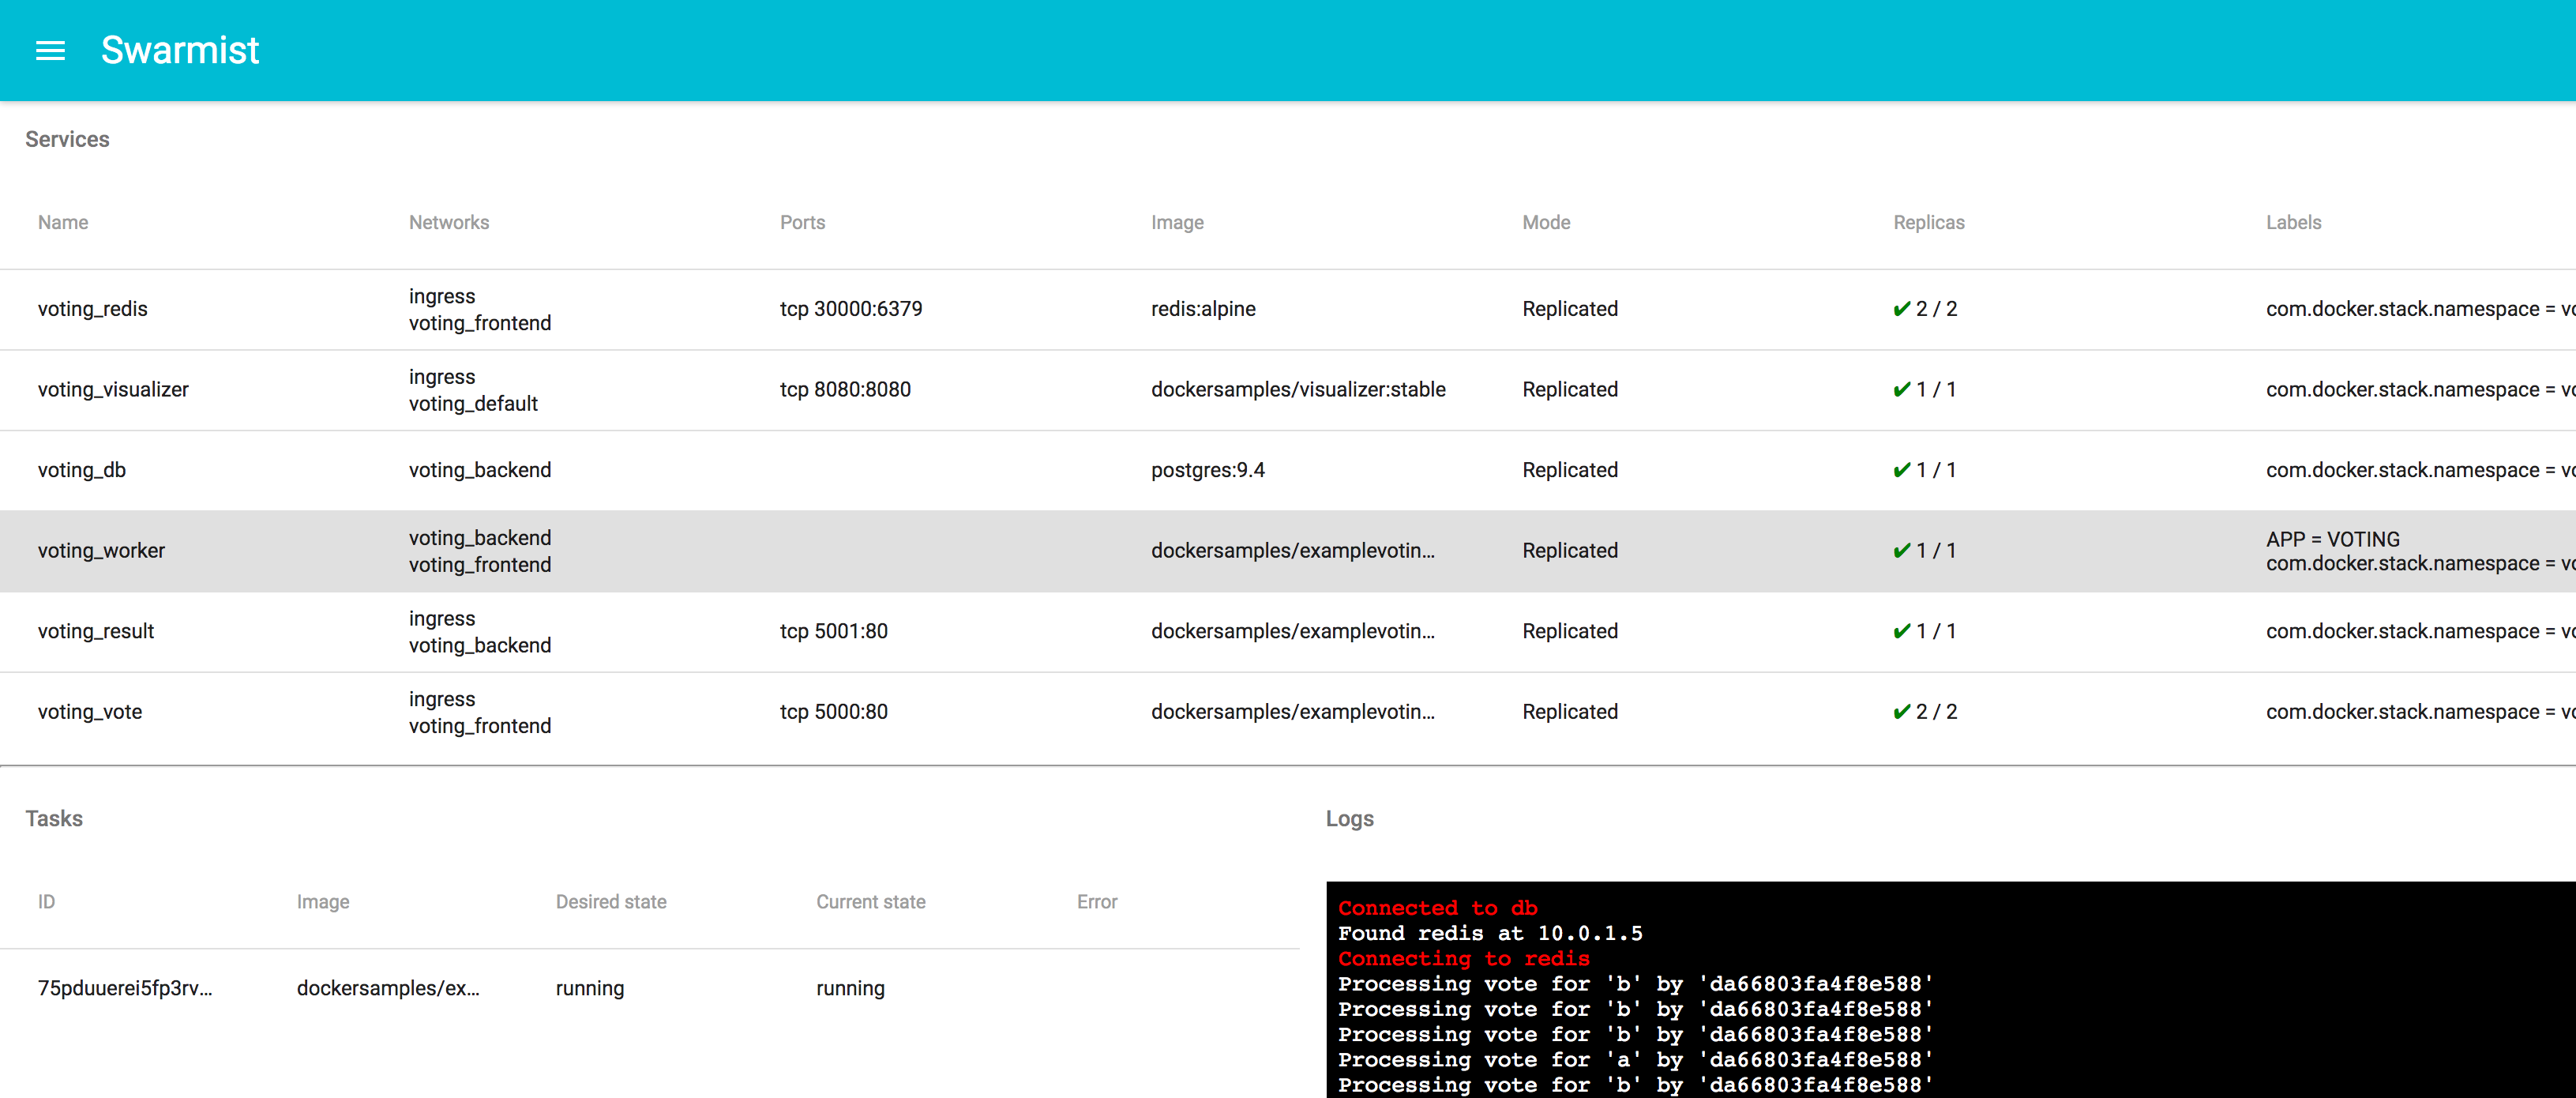2576x1098 pixels.
Task: Click the green checkmark for voting_visualizer replicas
Action: (x=1901, y=389)
